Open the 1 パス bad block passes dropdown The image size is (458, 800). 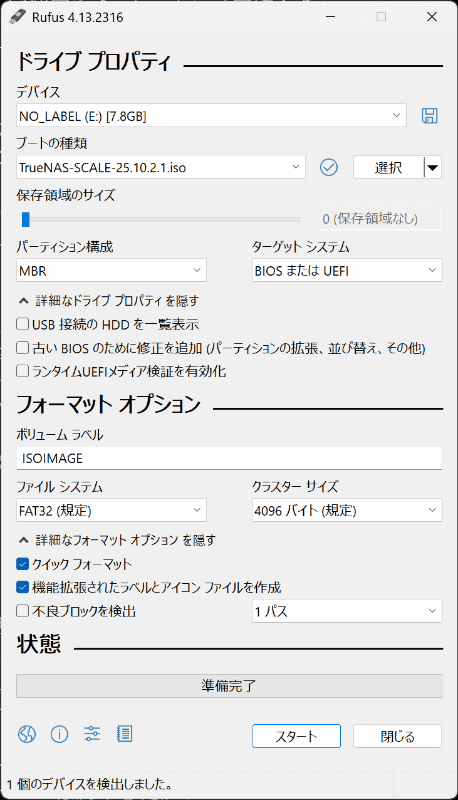pos(347,611)
